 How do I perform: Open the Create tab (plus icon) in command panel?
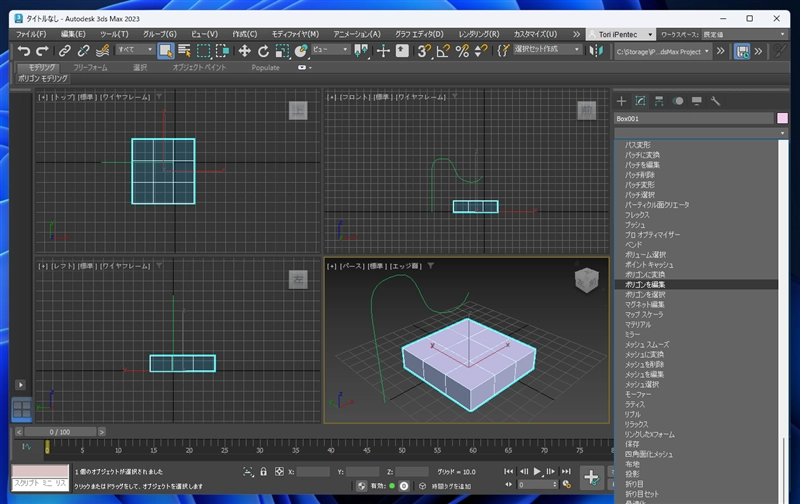621,101
